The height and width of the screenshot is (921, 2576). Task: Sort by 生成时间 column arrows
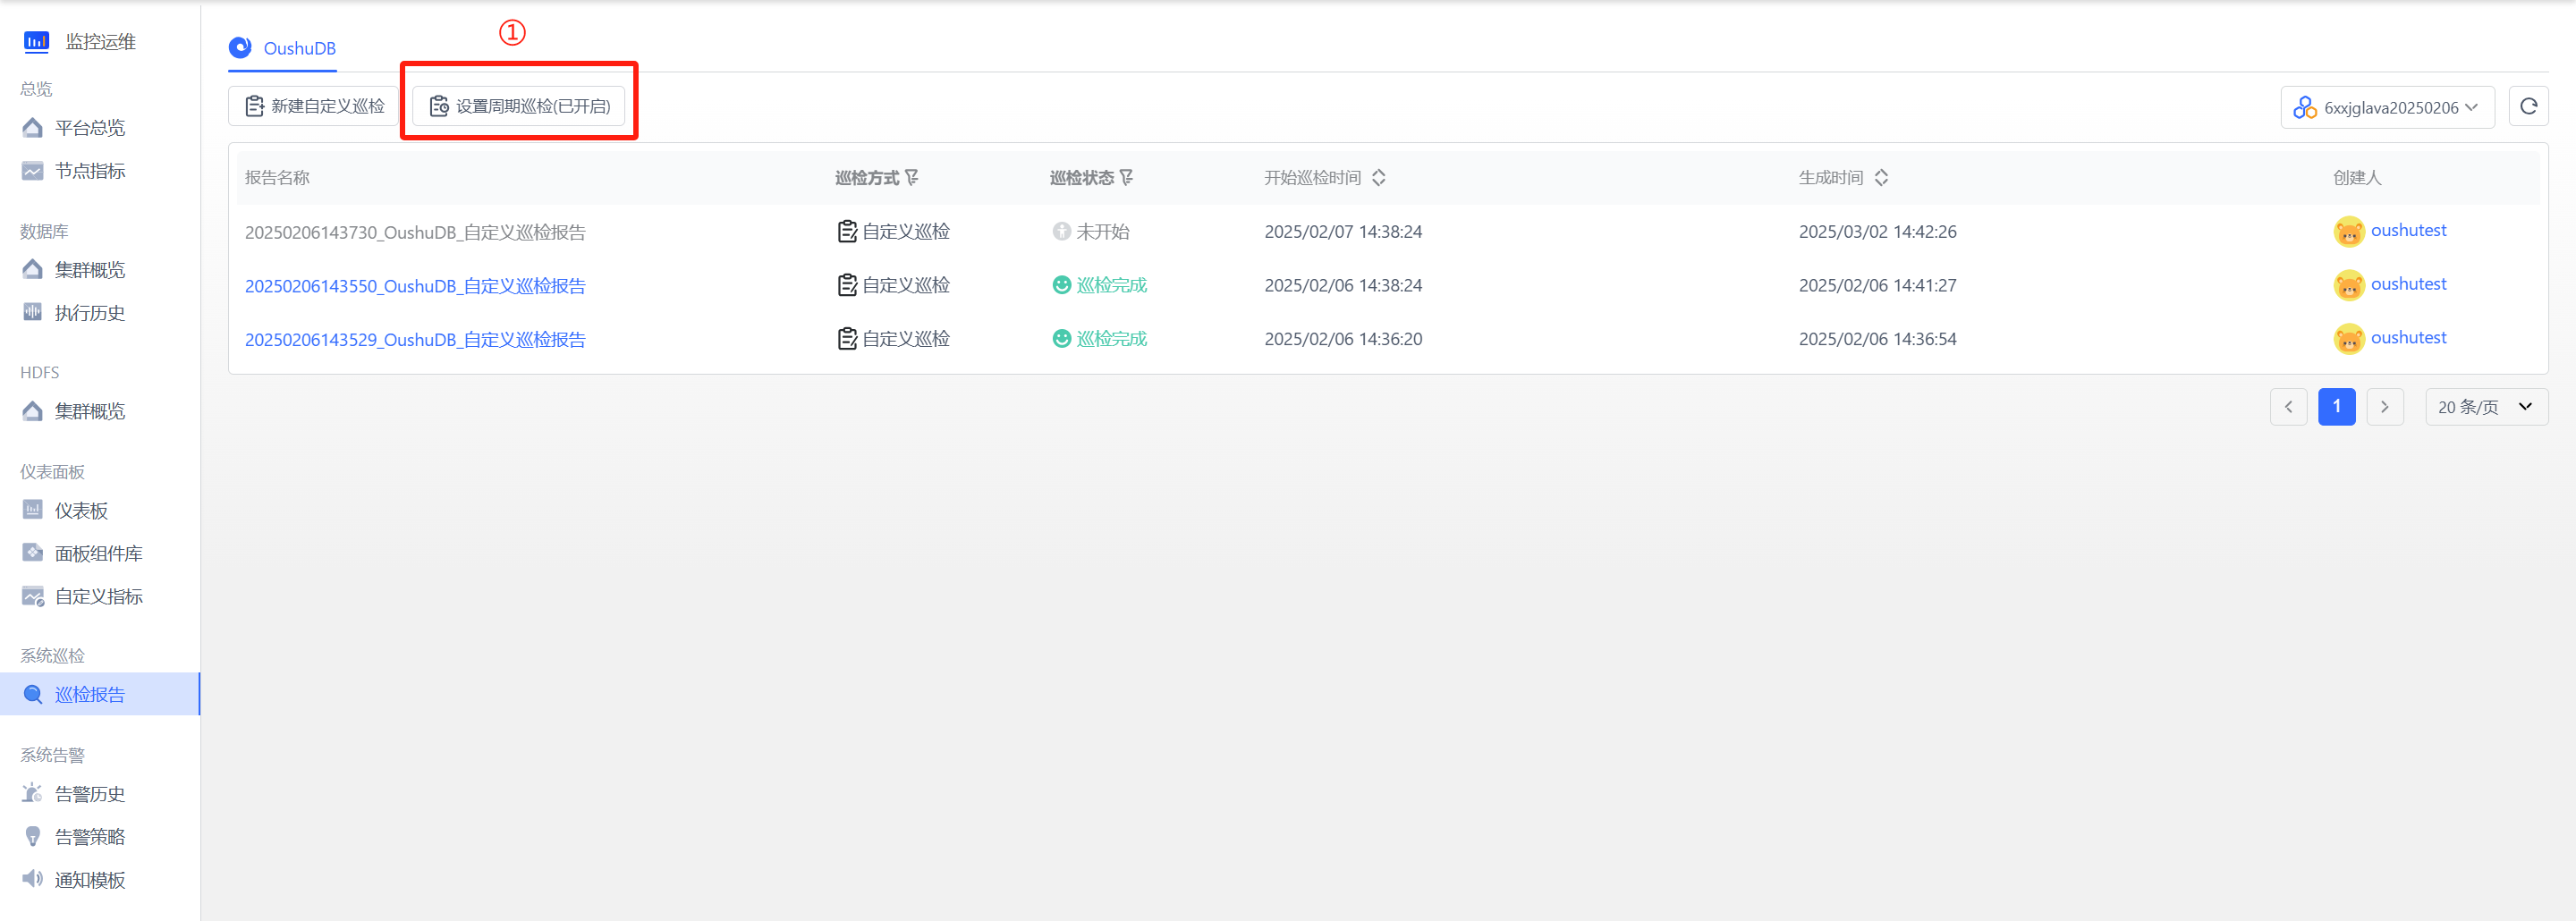tap(1881, 178)
